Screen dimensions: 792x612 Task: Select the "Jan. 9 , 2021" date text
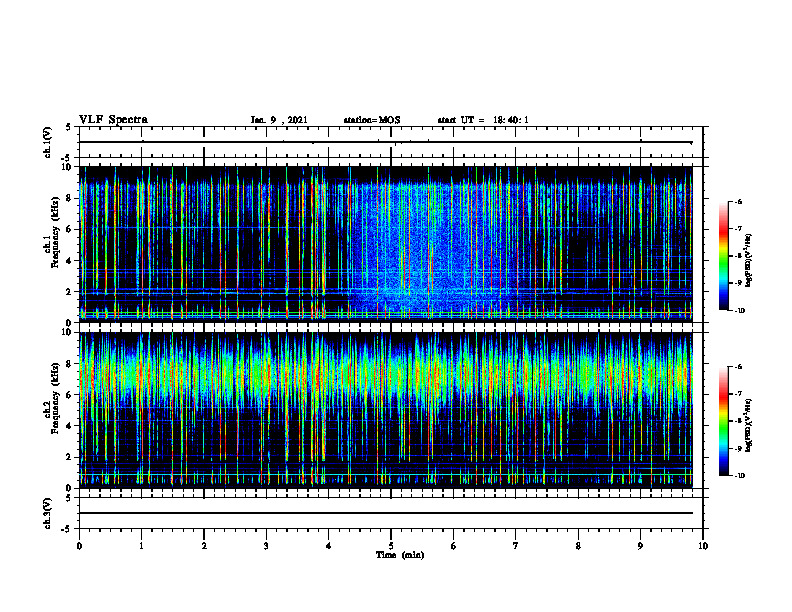click(x=279, y=120)
